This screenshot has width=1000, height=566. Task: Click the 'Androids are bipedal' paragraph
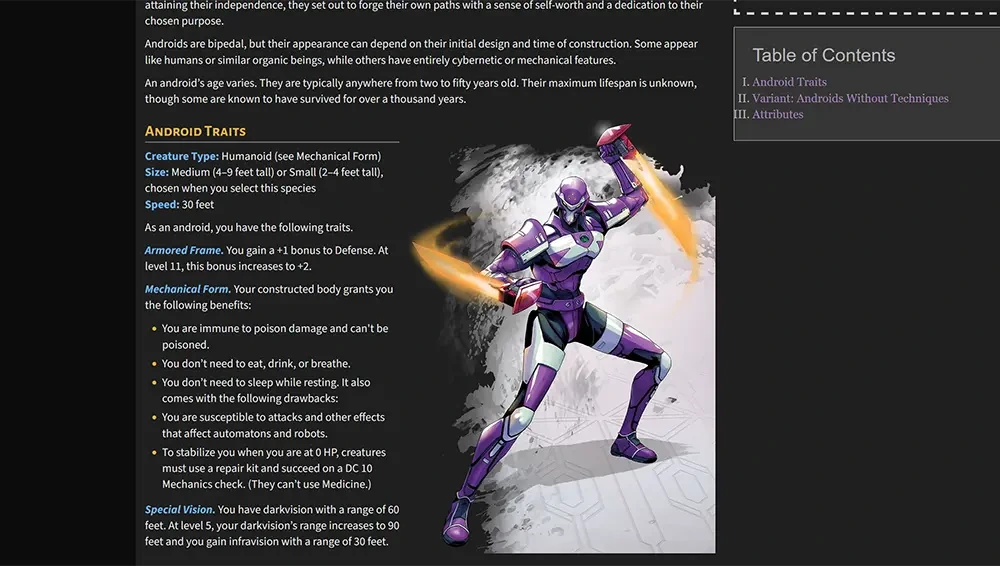coord(421,52)
